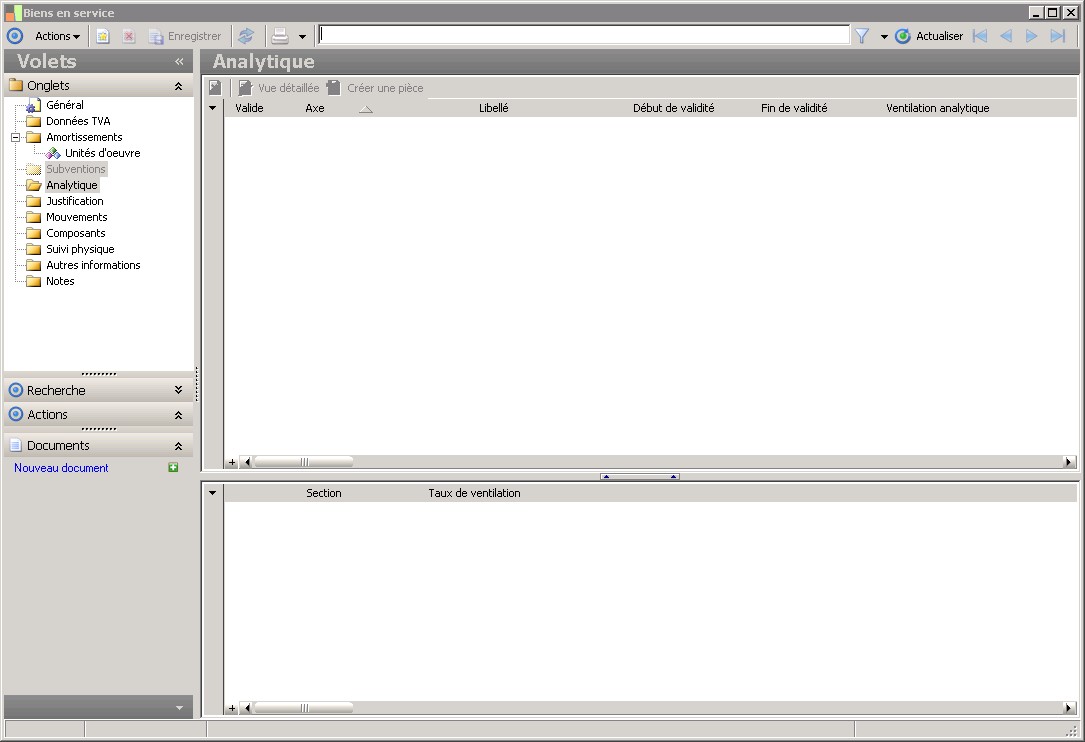1085x742 pixels.
Task: Click the splitter collapse handle between grids
Action: (639, 476)
